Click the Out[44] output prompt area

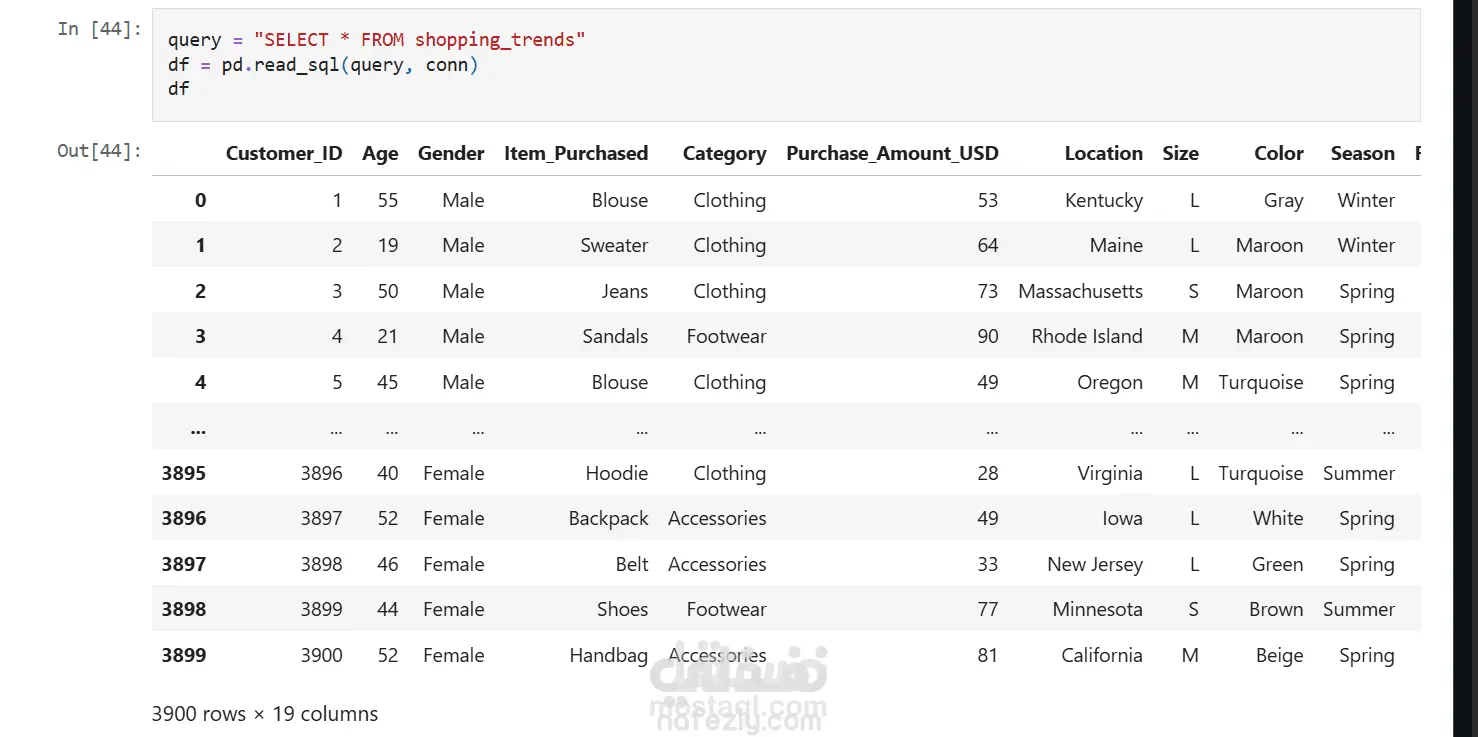click(99, 151)
